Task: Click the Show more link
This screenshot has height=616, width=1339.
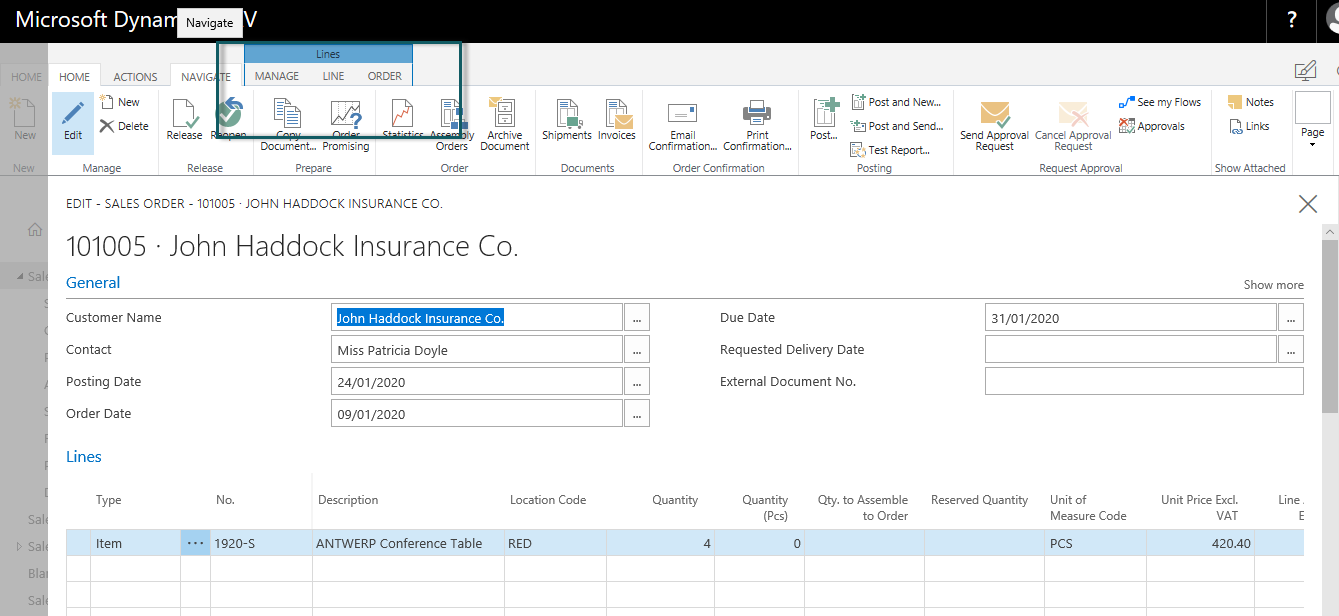Action: 1272,284
